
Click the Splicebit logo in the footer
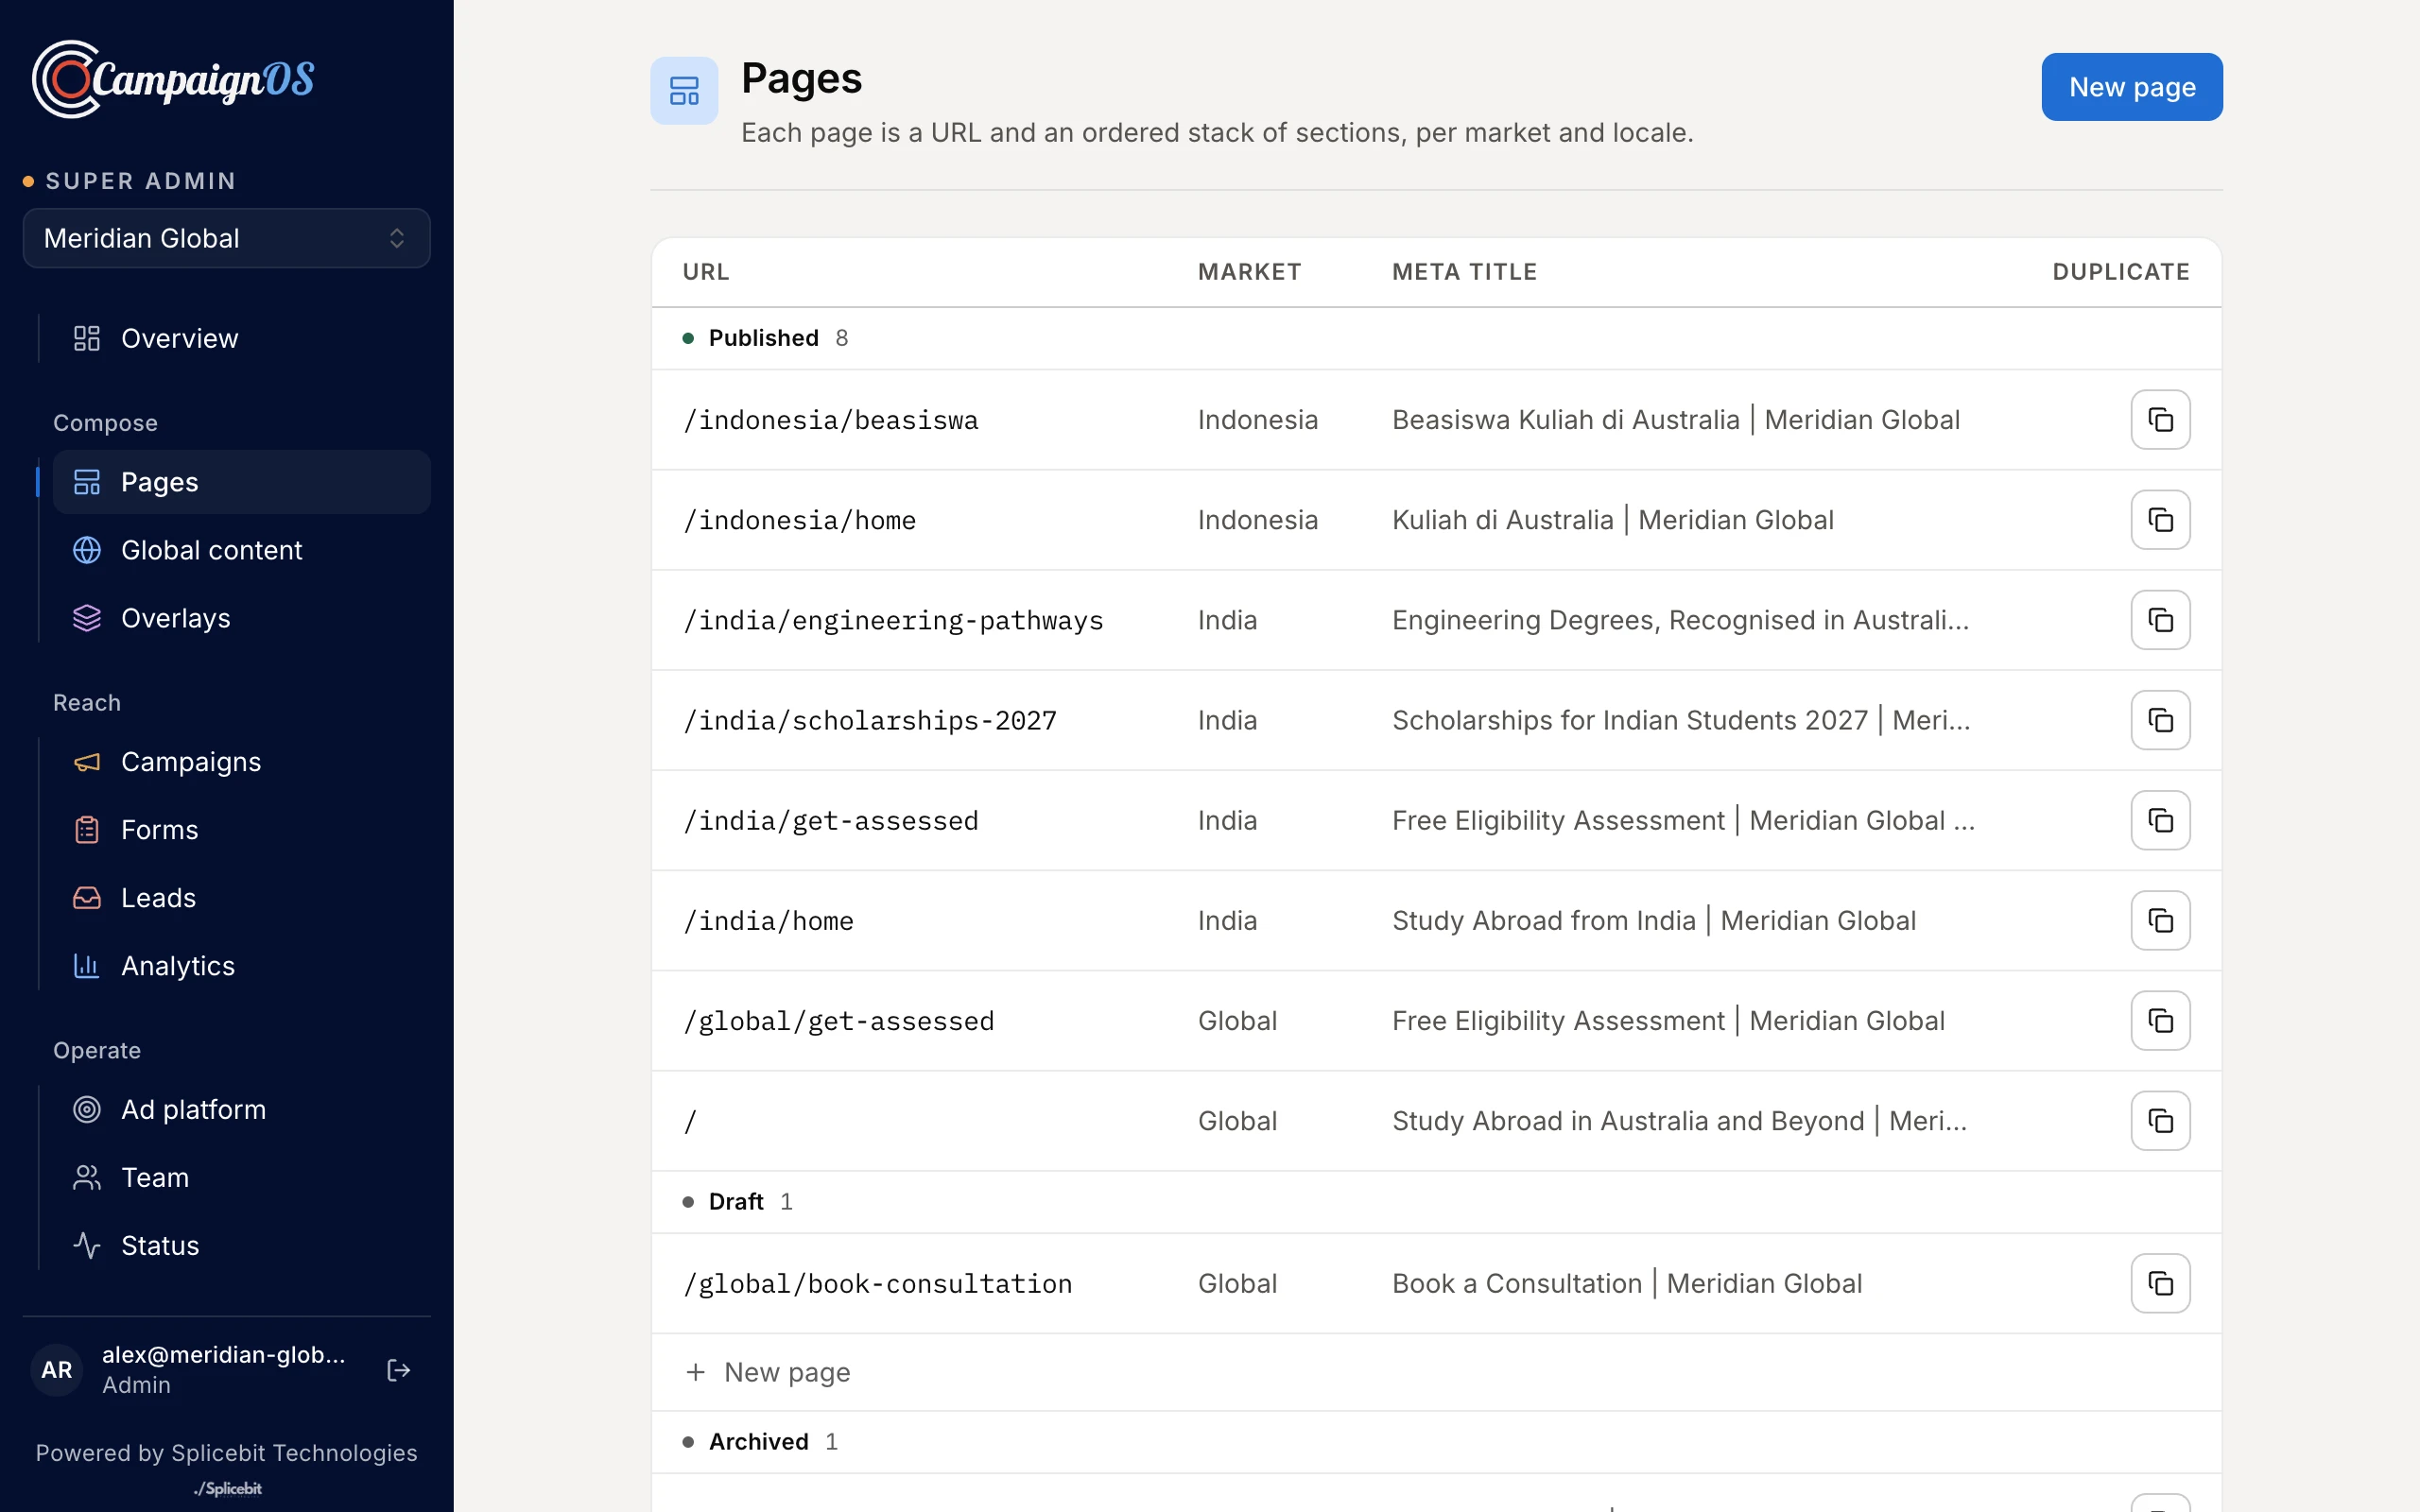228,1489
